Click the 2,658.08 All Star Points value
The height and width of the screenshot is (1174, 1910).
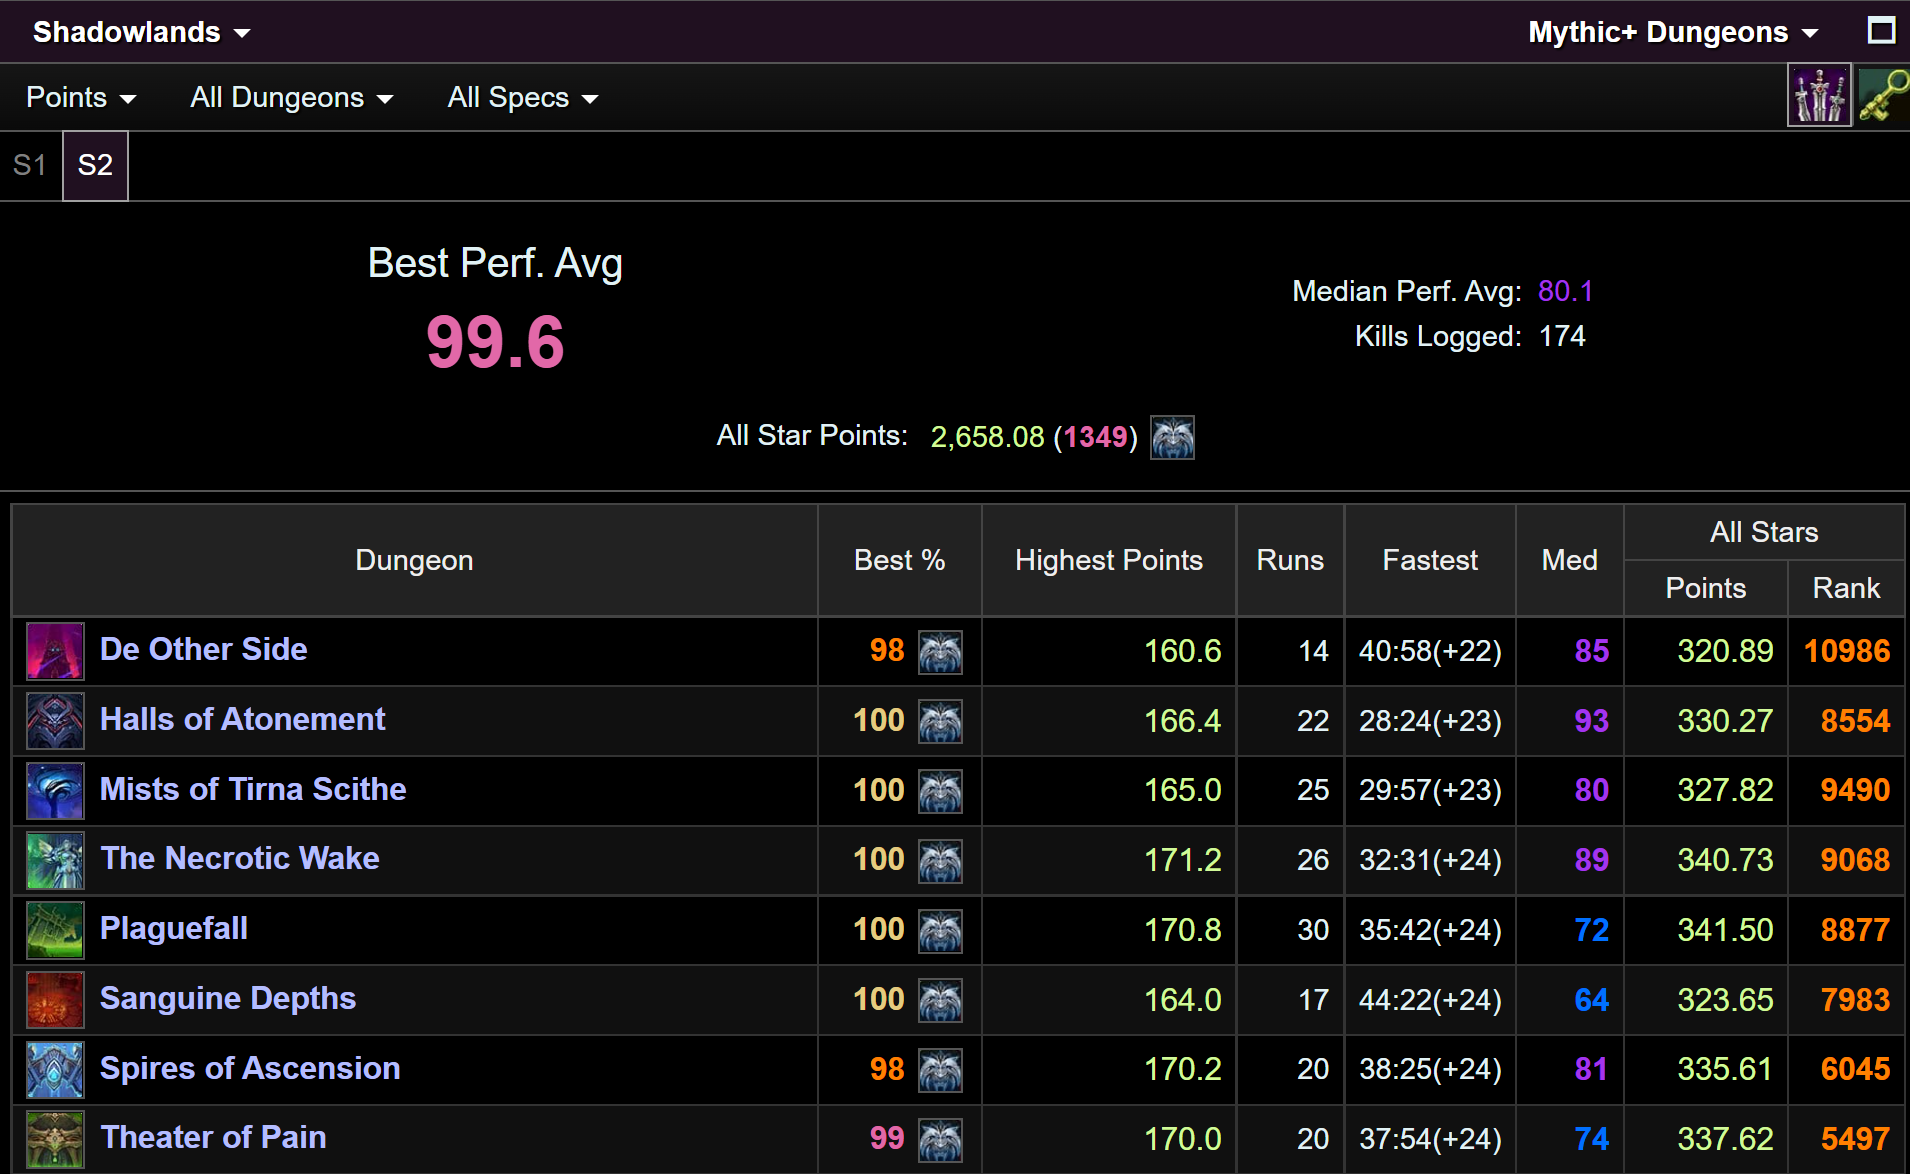click(x=987, y=437)
